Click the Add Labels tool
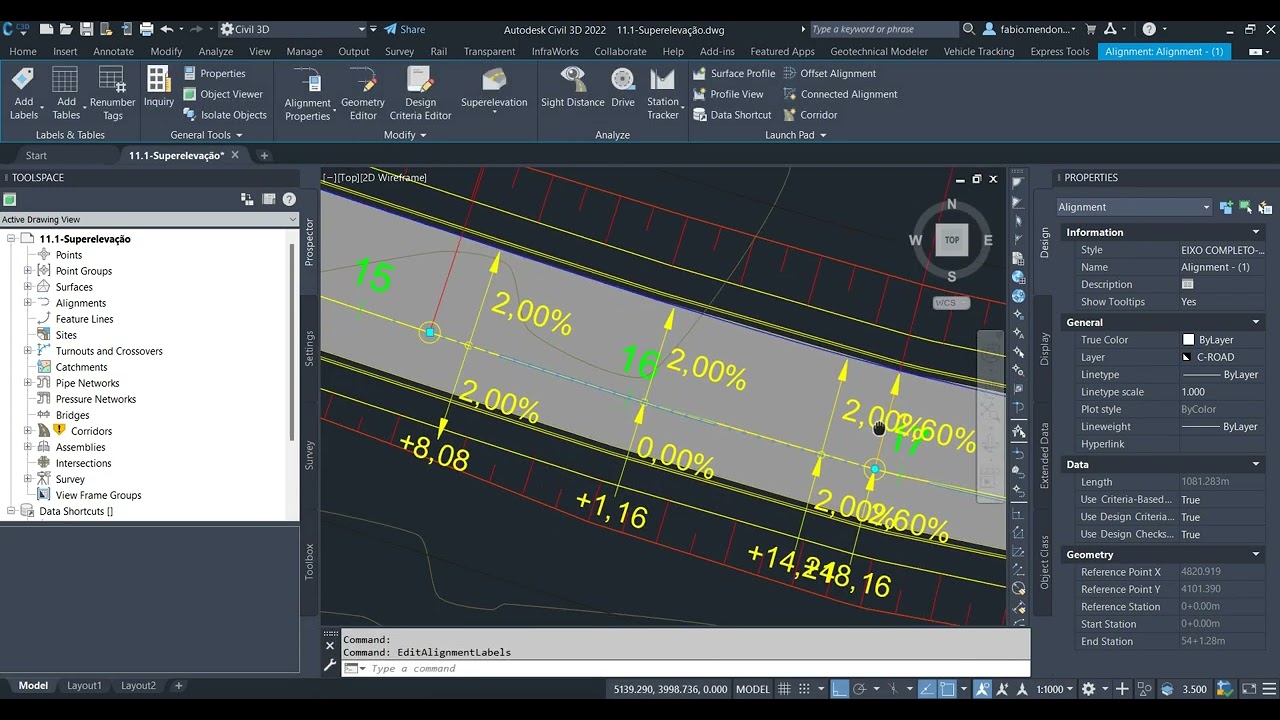1280x720 pixels. point(23,92)
